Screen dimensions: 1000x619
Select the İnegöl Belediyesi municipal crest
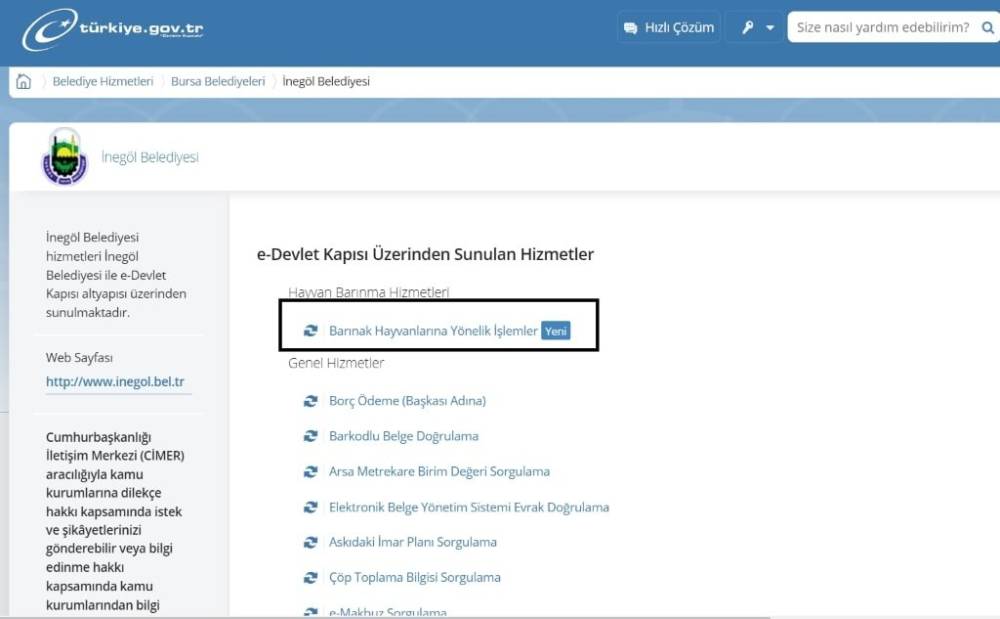[x=65, y=157]
